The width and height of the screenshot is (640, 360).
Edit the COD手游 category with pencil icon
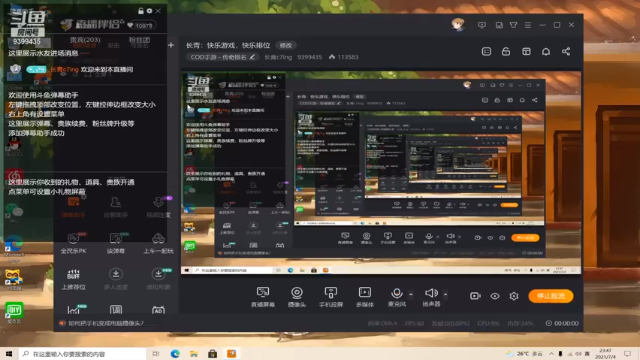(252, 57)
